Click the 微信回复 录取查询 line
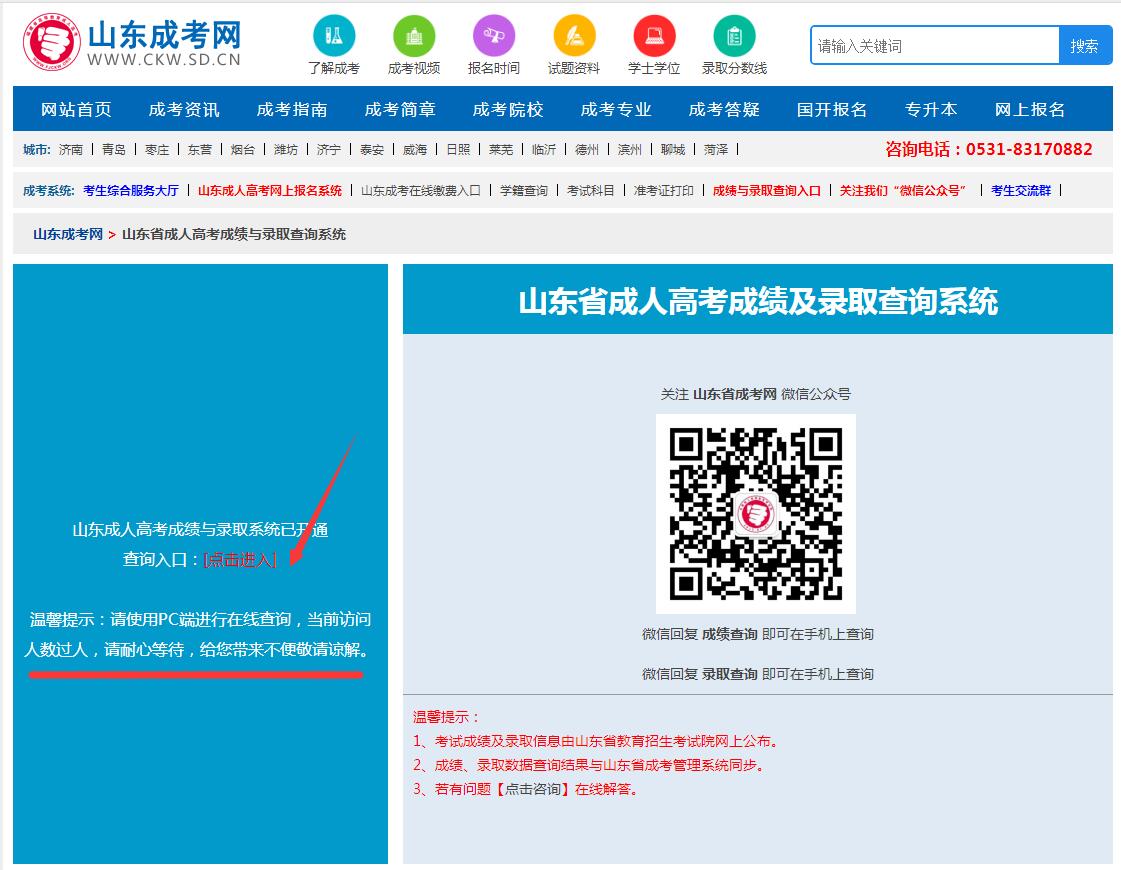The image size is (1121, 870). click(757, 674)
